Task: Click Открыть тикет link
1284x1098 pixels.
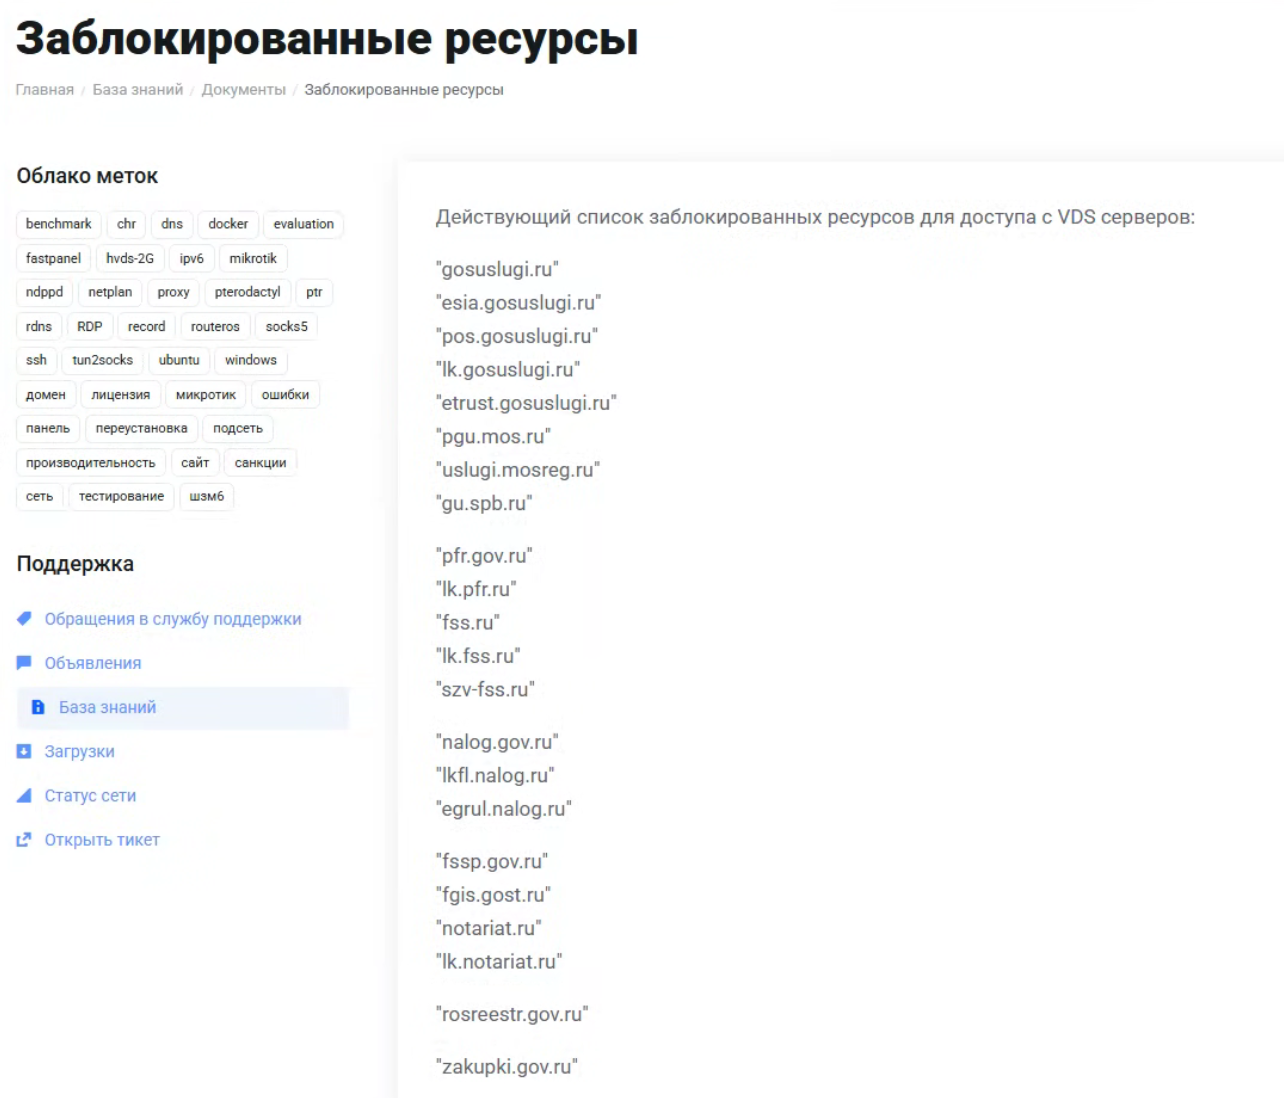Action: (x=102, y=840)
